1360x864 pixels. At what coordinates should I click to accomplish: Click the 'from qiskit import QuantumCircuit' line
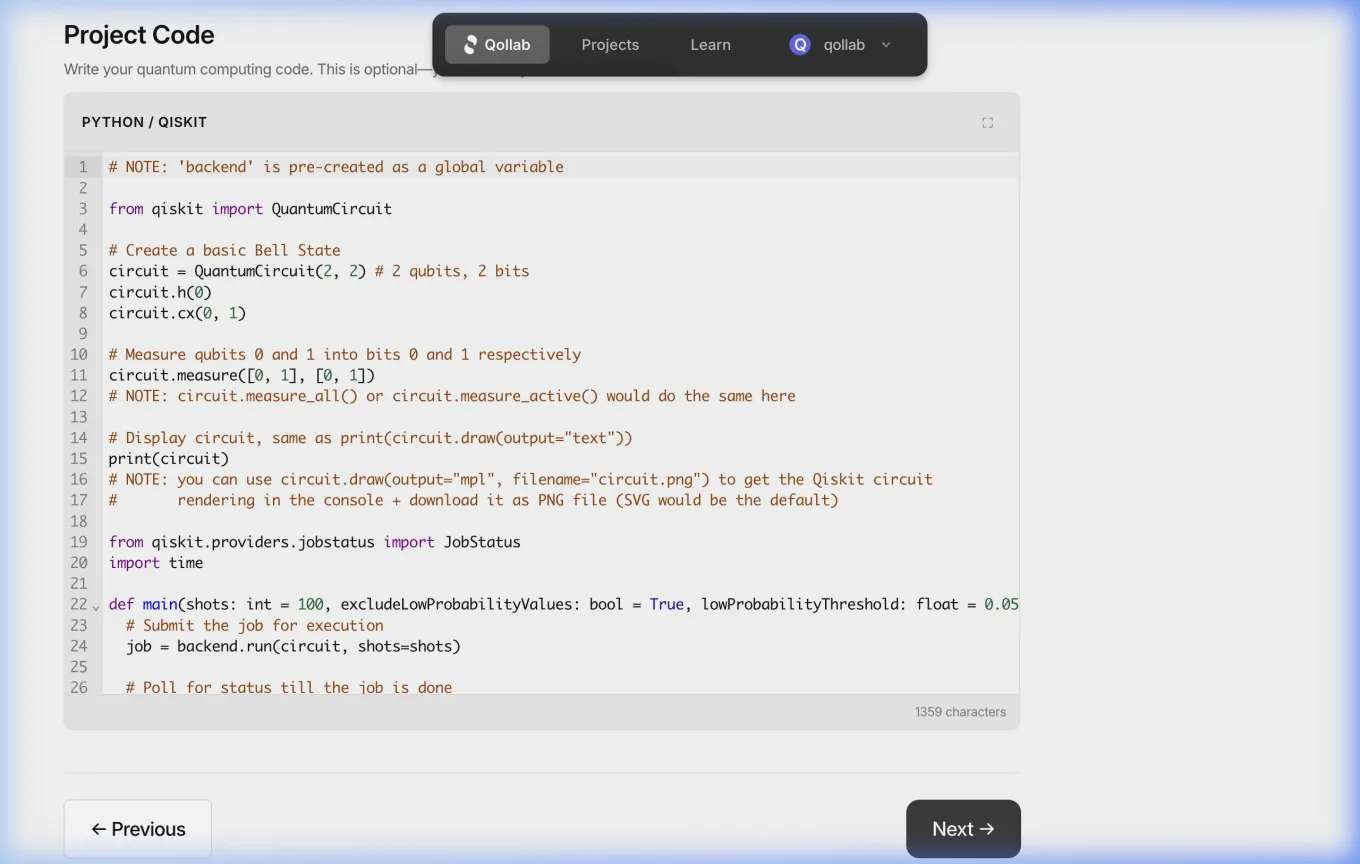pyautogui.click(x=250, y=209)
